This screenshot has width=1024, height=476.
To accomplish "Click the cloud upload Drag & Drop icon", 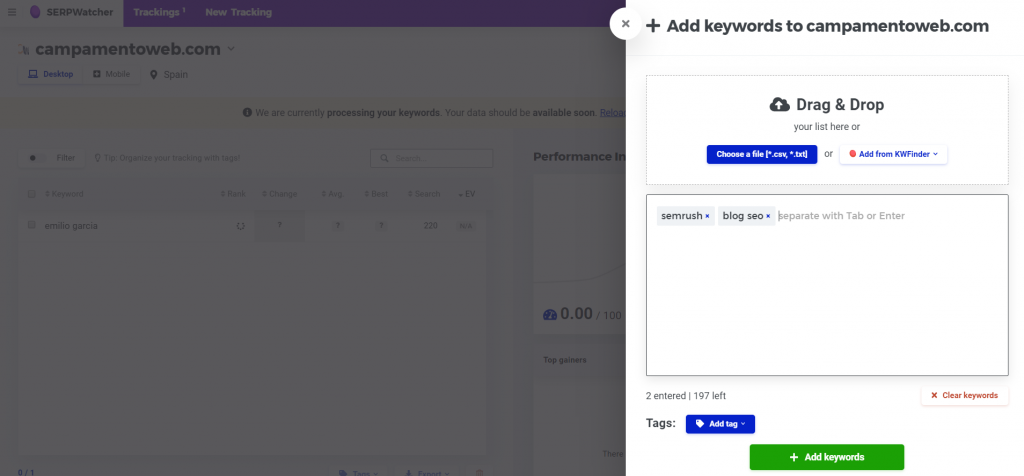I will point(780,104).
